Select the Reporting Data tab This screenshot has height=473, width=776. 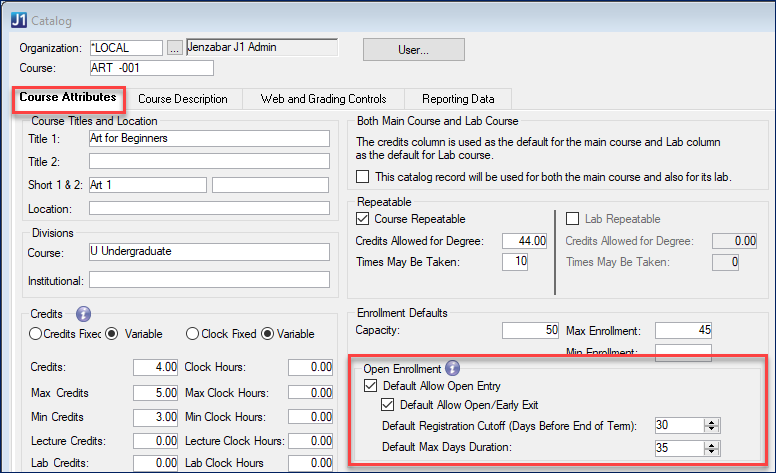tap(457, 99)
